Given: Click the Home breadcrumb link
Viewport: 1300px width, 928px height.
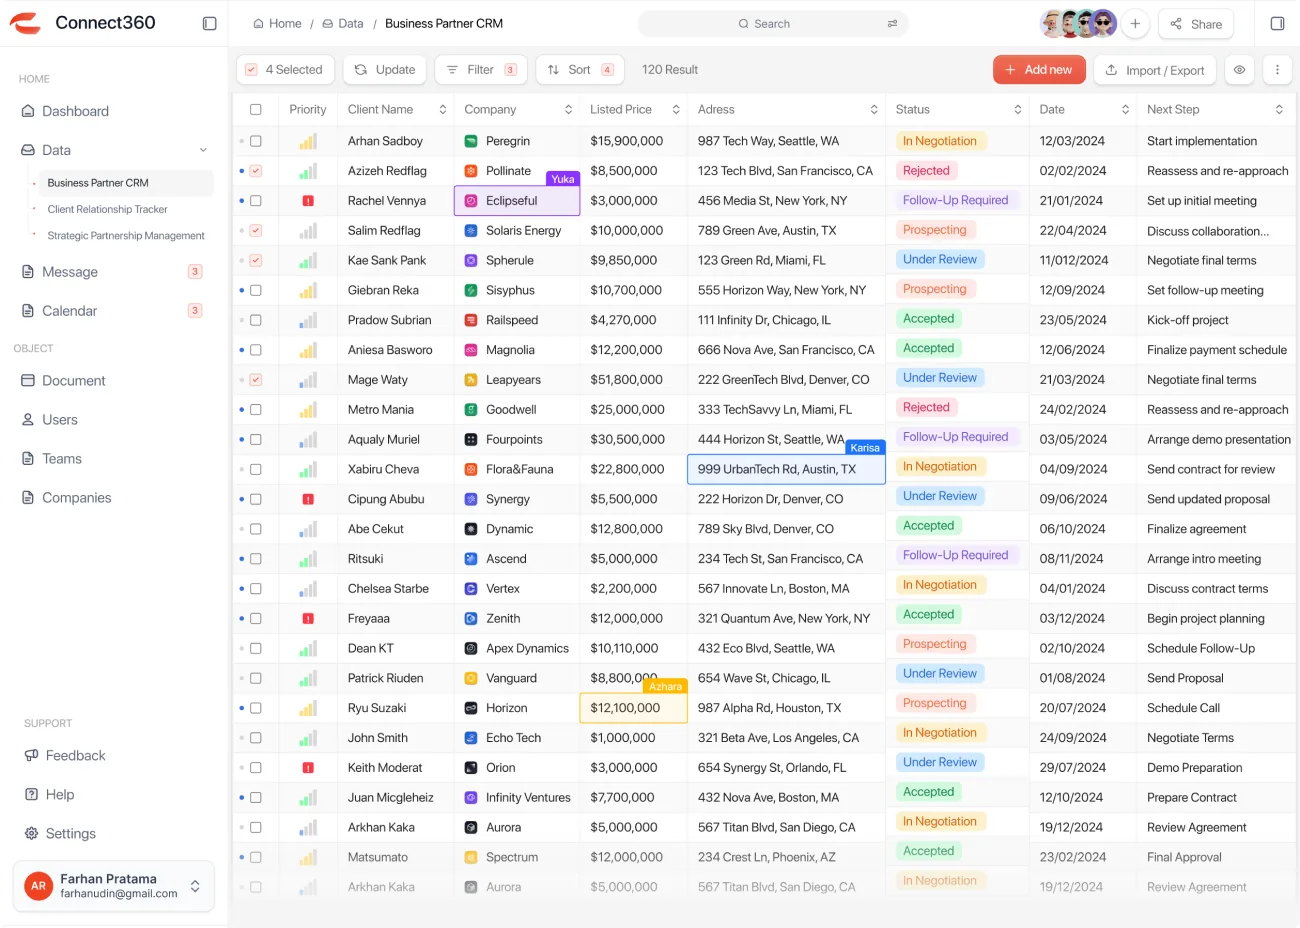Looking at the screenshot, I should 277,23.
